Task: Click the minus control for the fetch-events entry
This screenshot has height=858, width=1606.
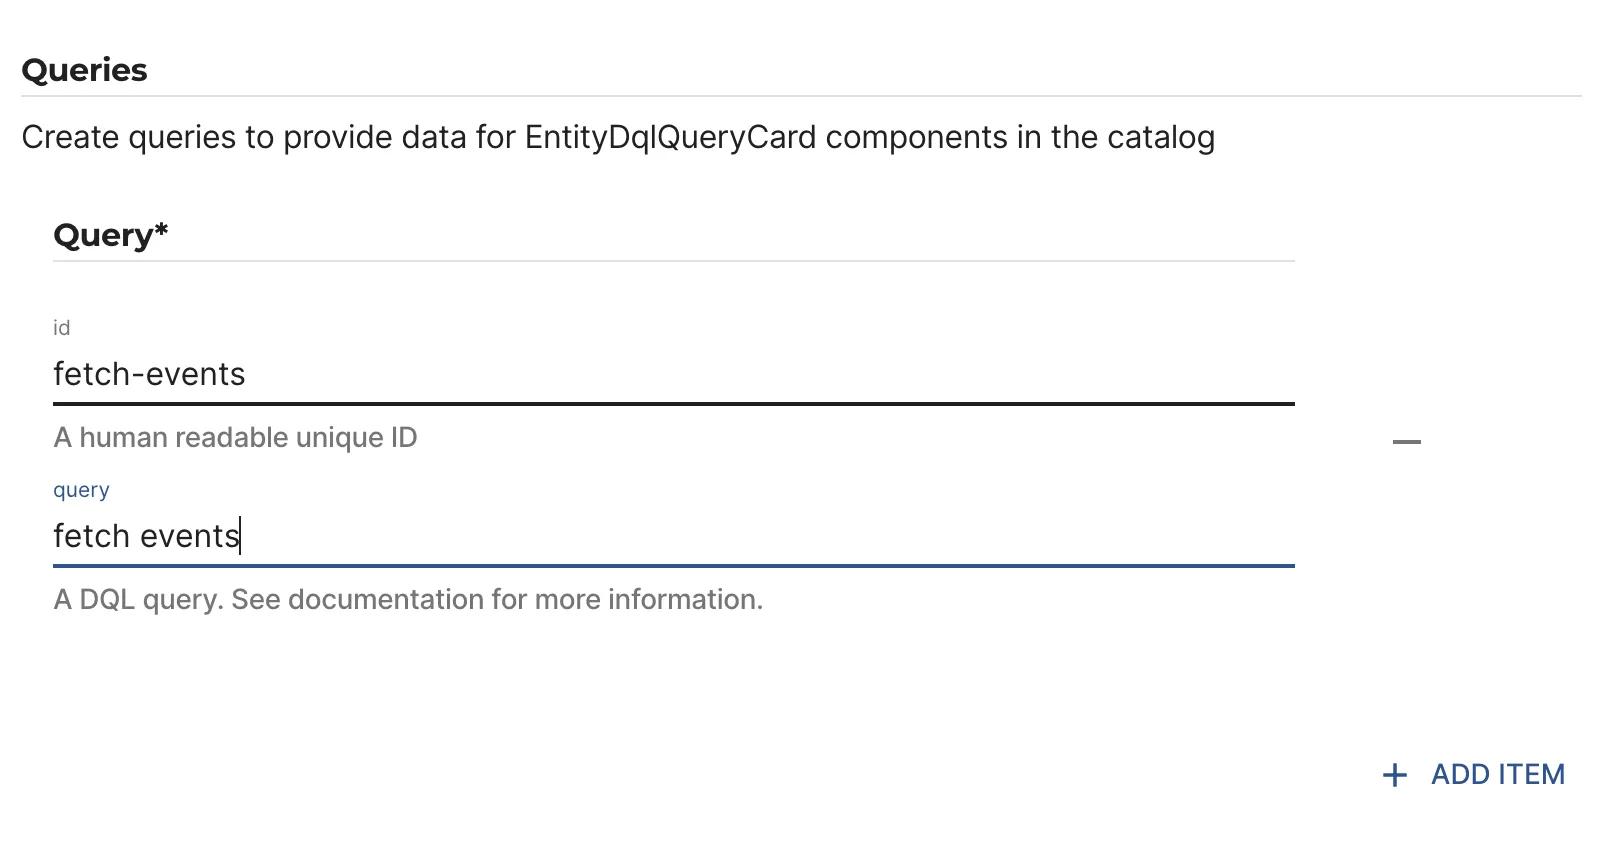Action: (x=1406, y=440)
